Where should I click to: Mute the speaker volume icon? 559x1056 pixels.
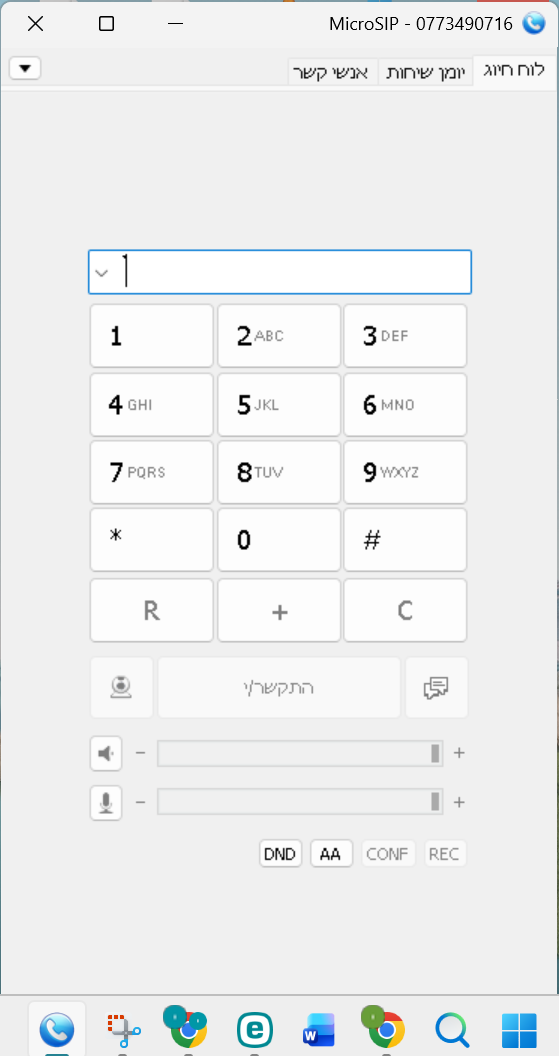point(106,753)
